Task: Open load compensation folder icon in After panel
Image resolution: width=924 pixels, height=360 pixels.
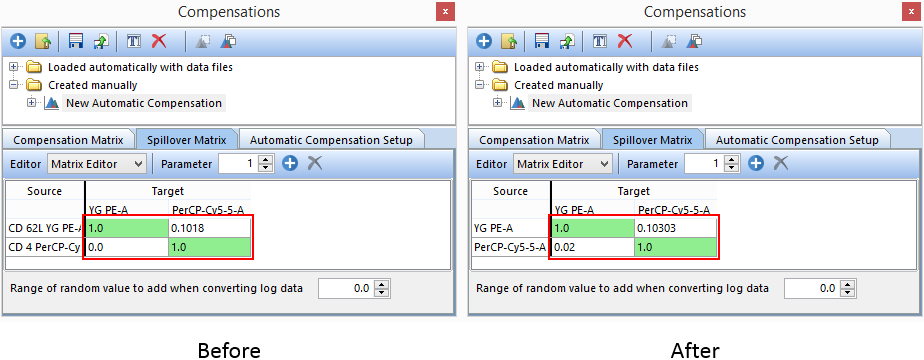Action: pyautogui.click(x=510, y=41)
